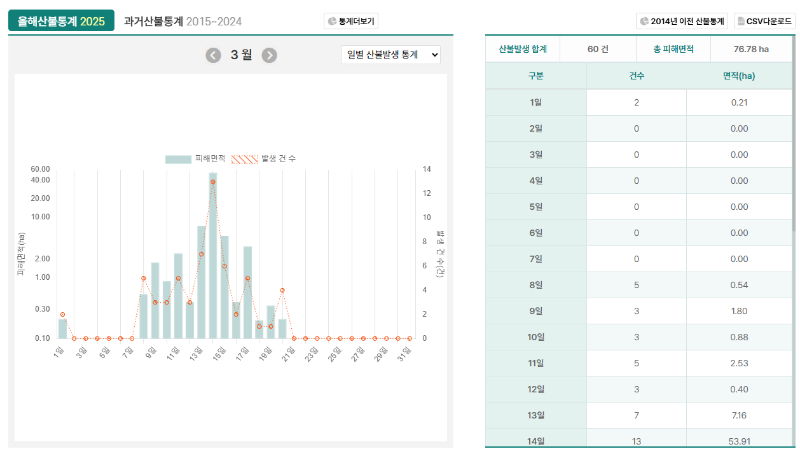Click 산불발생 합계 header cell
Viewport: 800px width, 450px height.
522,49
